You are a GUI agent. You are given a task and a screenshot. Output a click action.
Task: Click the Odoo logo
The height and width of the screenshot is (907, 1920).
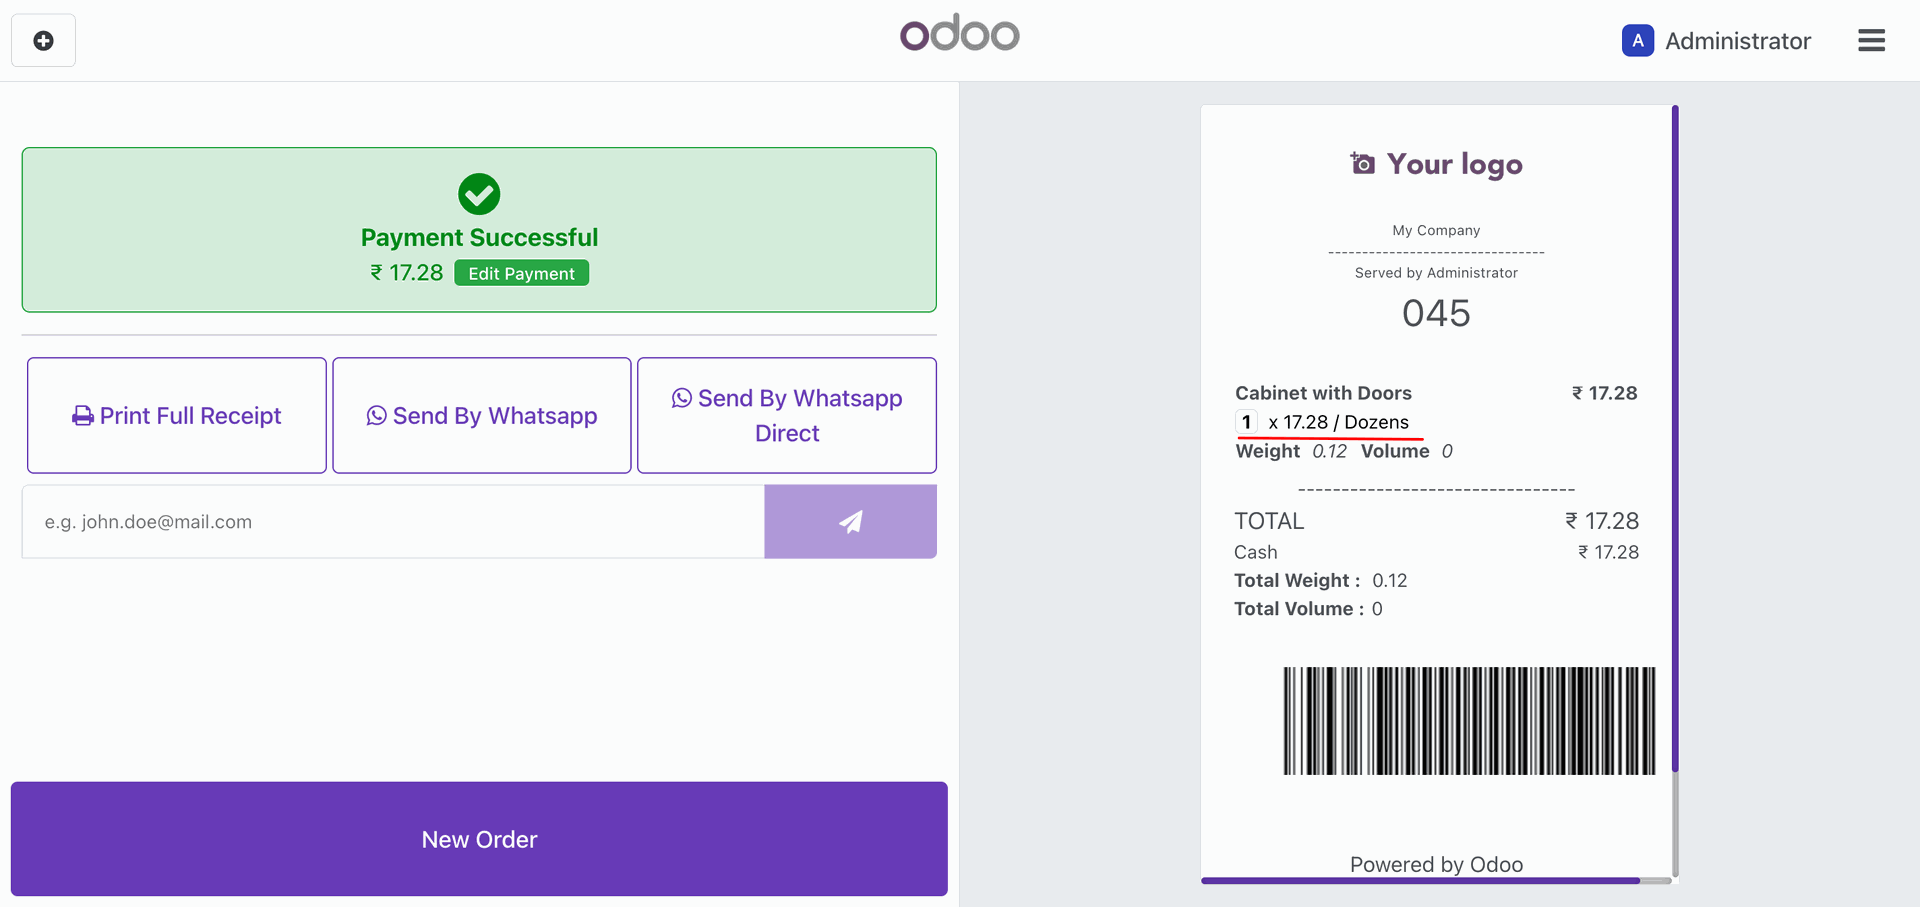tap(959, 34)
